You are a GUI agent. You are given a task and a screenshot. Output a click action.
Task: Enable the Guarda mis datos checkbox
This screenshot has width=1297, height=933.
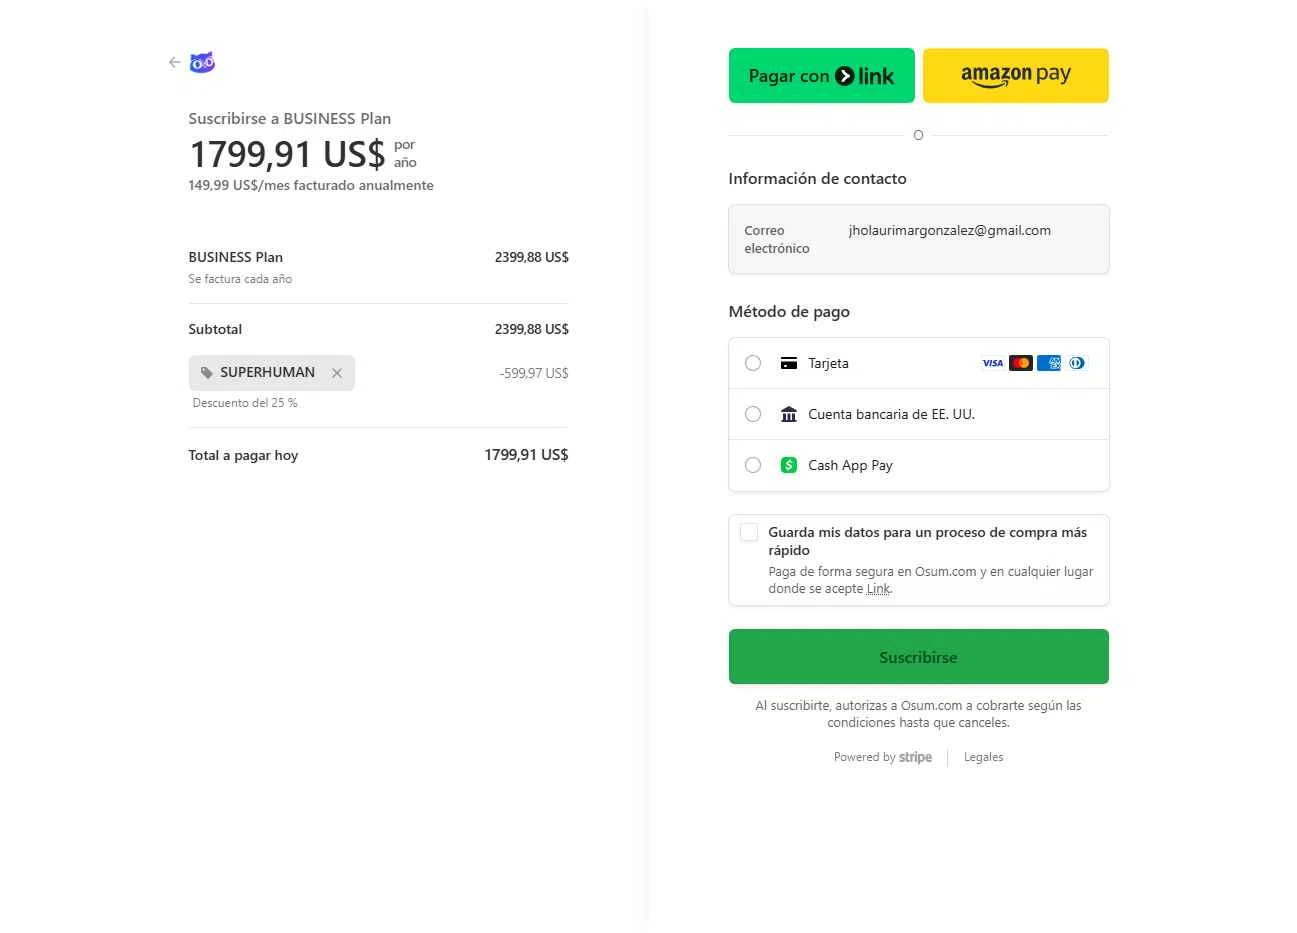(749, 532)
